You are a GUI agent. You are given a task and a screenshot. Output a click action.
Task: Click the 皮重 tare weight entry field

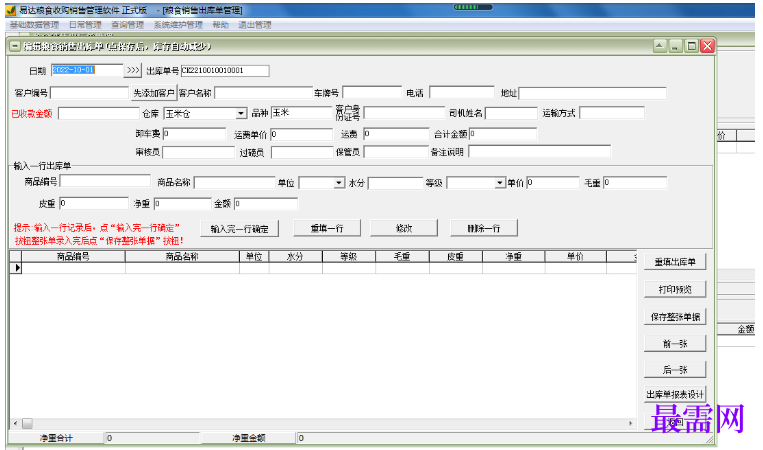(94, 203)
